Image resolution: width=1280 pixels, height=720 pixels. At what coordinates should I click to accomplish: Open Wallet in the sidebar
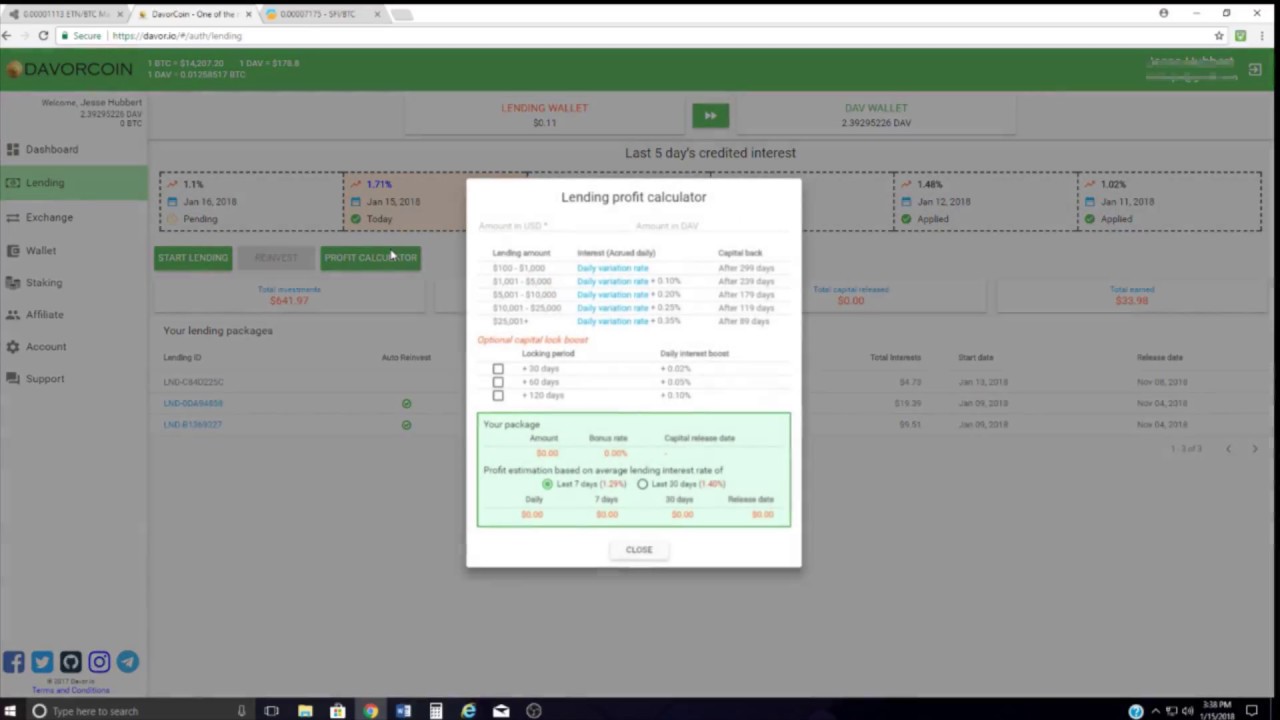pos(41,250)
